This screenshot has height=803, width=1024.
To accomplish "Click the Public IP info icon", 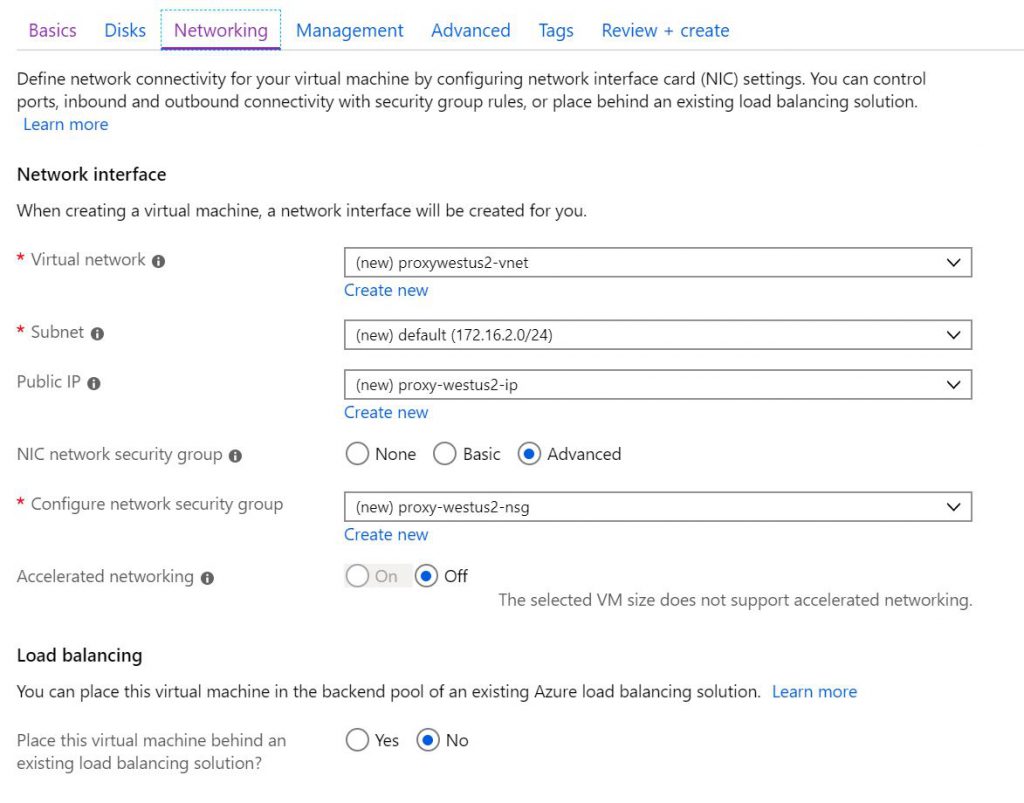I will coord(94,383).
